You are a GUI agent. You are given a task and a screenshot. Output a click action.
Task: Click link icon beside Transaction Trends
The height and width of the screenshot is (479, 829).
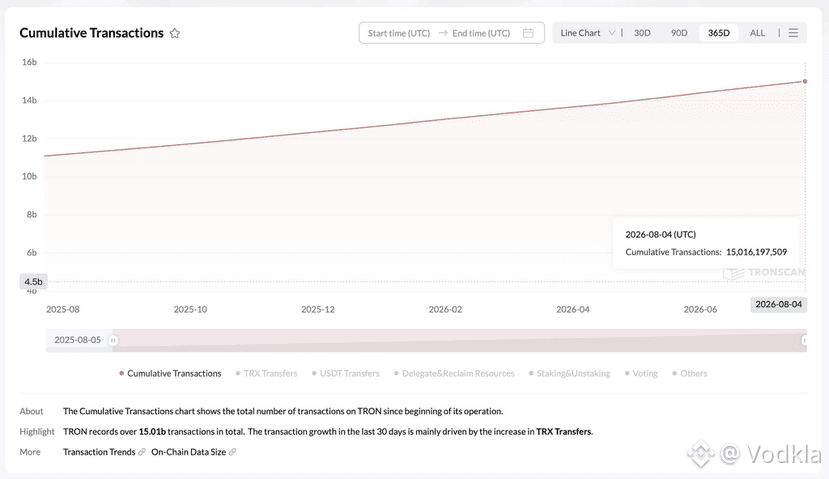tap(142, 452)
